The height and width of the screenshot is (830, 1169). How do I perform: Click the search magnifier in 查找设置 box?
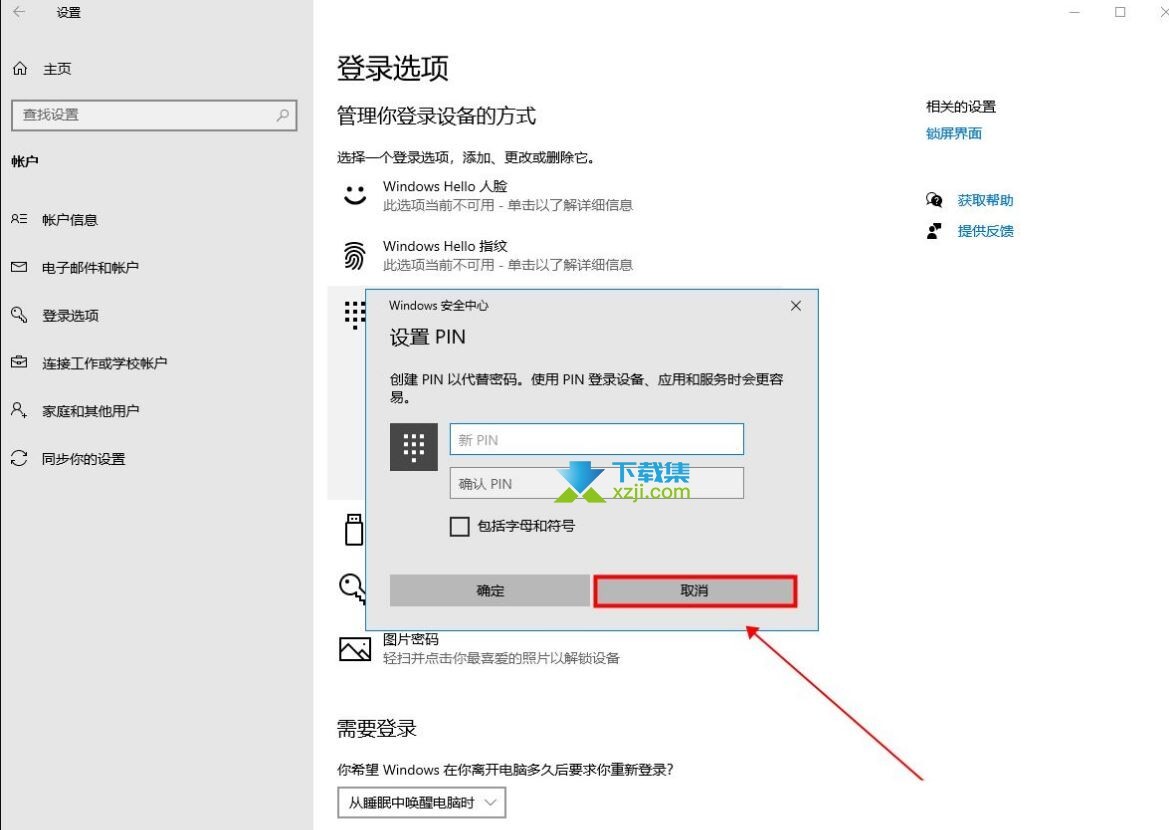coord(283,115)
